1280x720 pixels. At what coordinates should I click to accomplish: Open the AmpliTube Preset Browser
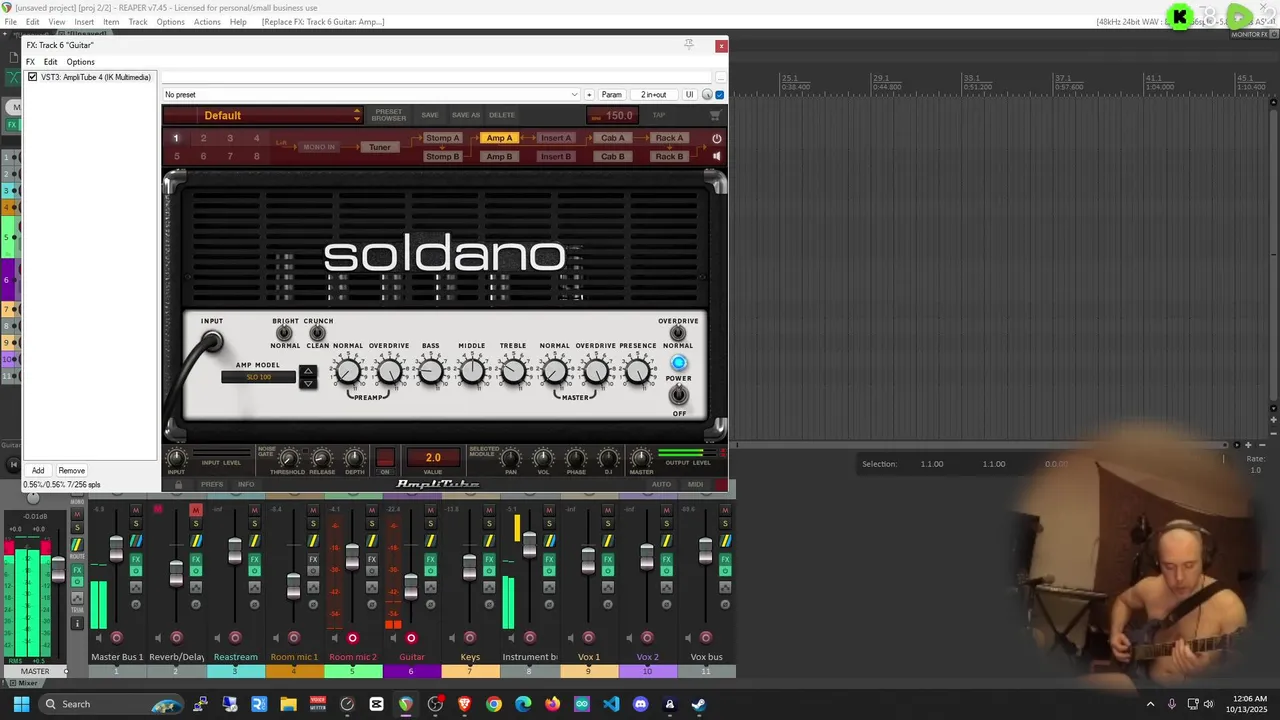click(x=389, y=115)
